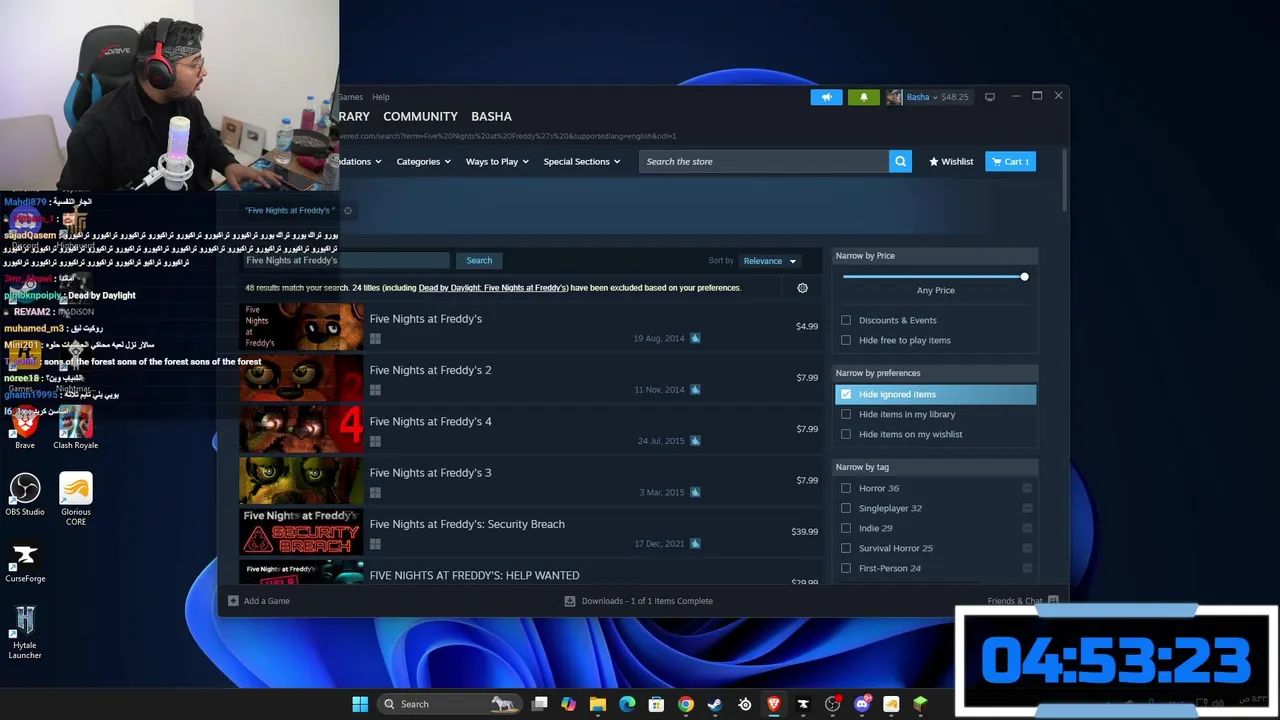
Task: Click review thumbs-up icon for Freddy's 2
Action: click(x=695, y=390)
